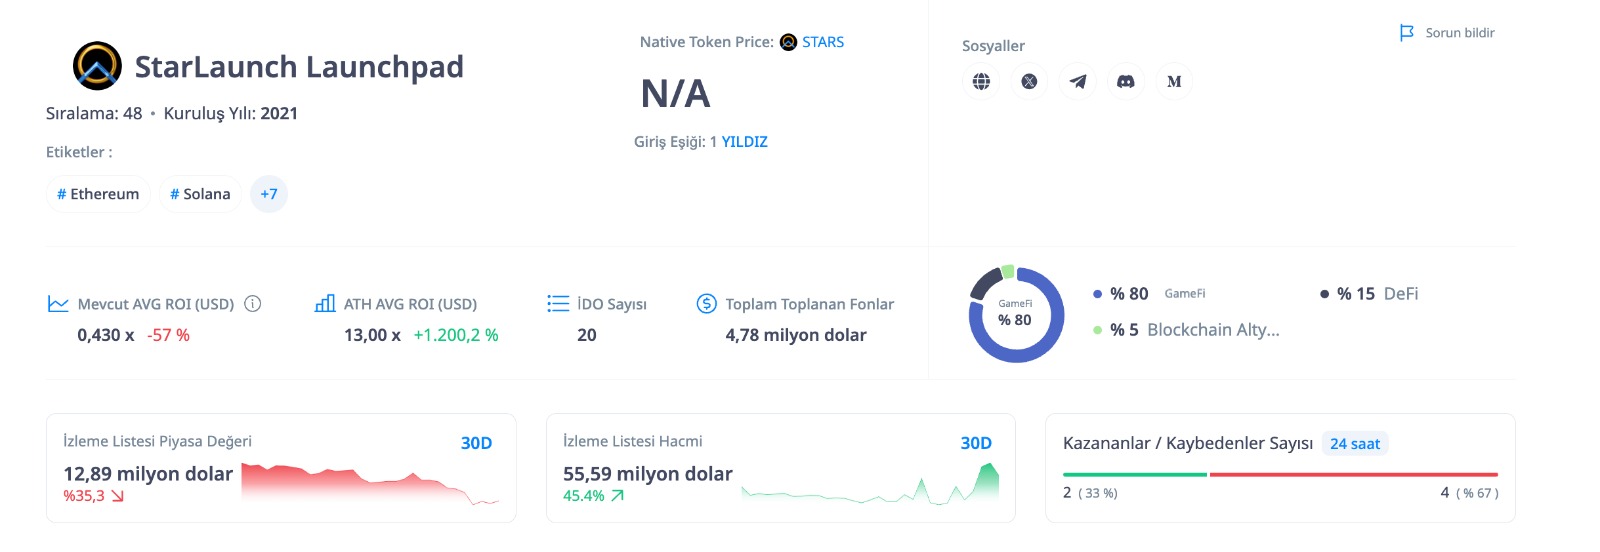Click the -57 % change value
The height and width of the screenshot is (552, 1600).
168,335
